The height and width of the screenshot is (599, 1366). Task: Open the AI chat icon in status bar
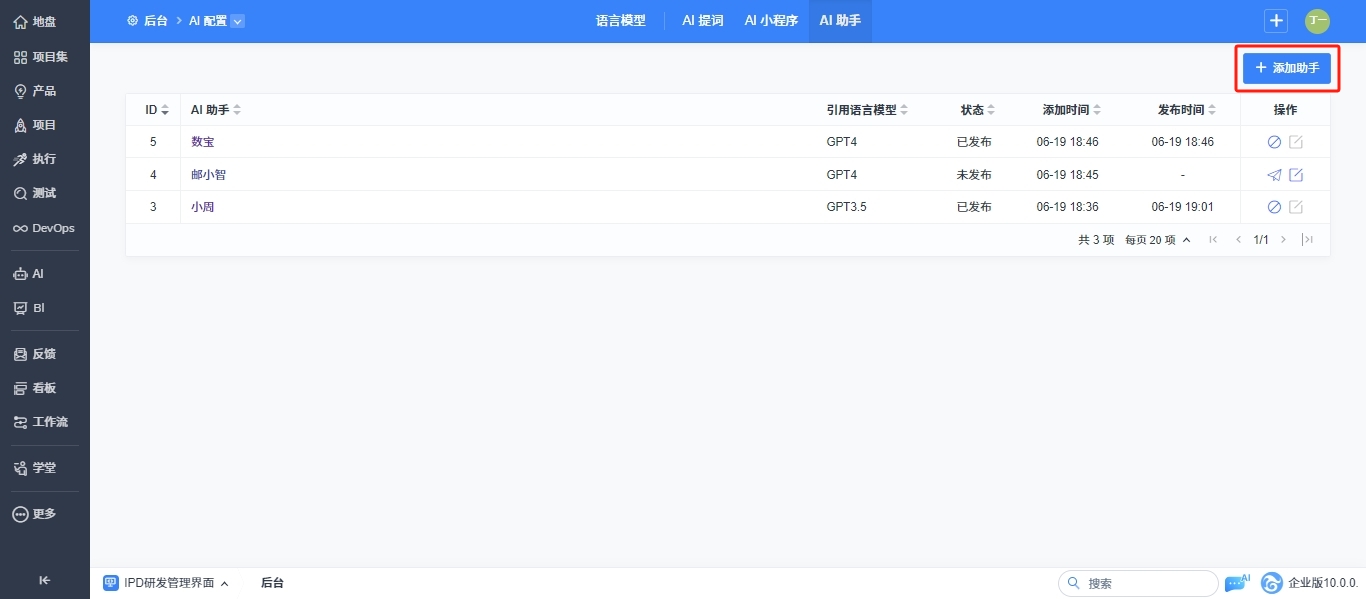(1236, 583)
